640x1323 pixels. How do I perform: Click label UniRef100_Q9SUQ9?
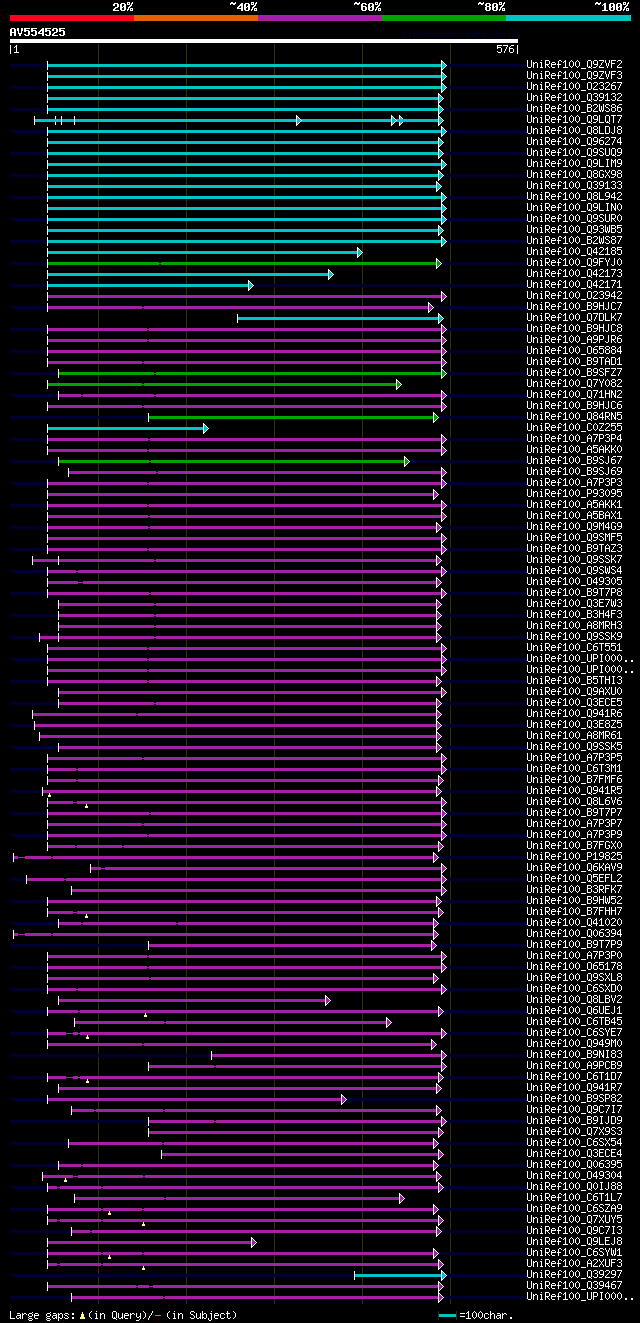pyautogui.click(x=574, y=153)
